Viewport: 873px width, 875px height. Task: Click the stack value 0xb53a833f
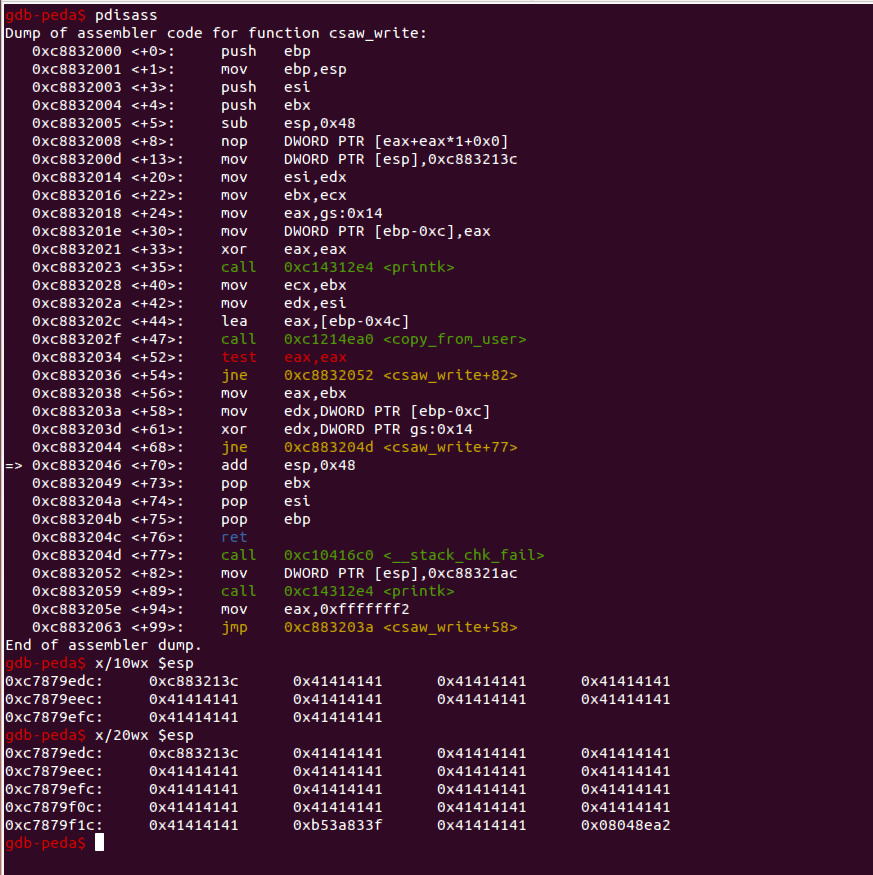pos(337,825)
